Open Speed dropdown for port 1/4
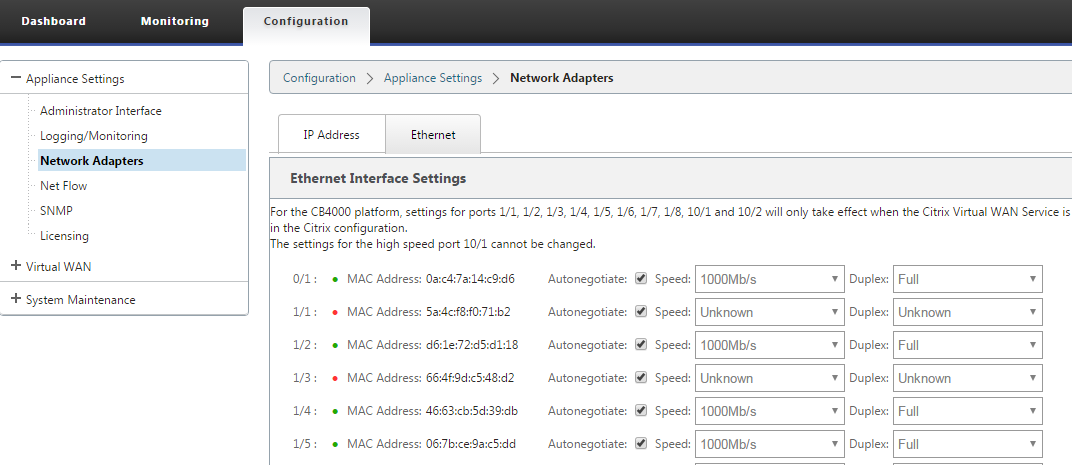The image size is (1072, 465). tap(770, 411)
